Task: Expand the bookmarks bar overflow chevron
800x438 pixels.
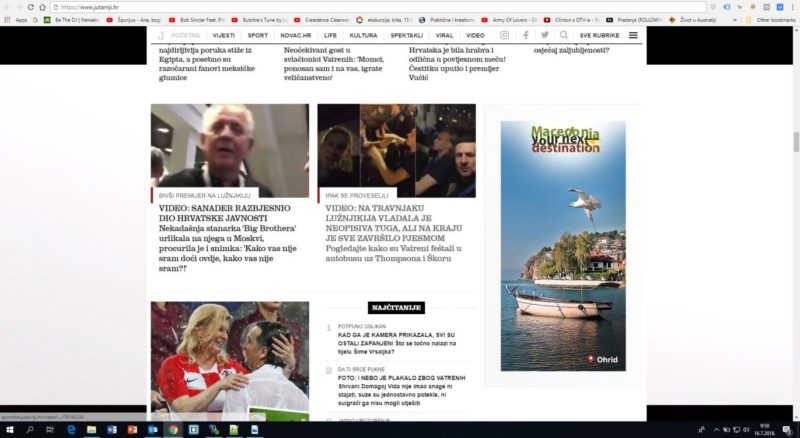Action: [735, 20]
